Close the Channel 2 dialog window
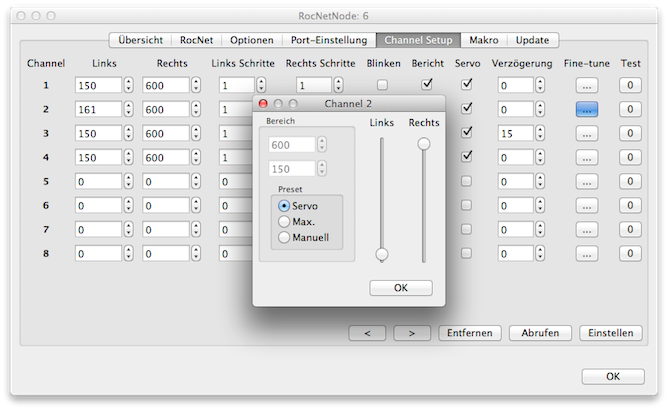The image size is (668, 410). [263, 103]
